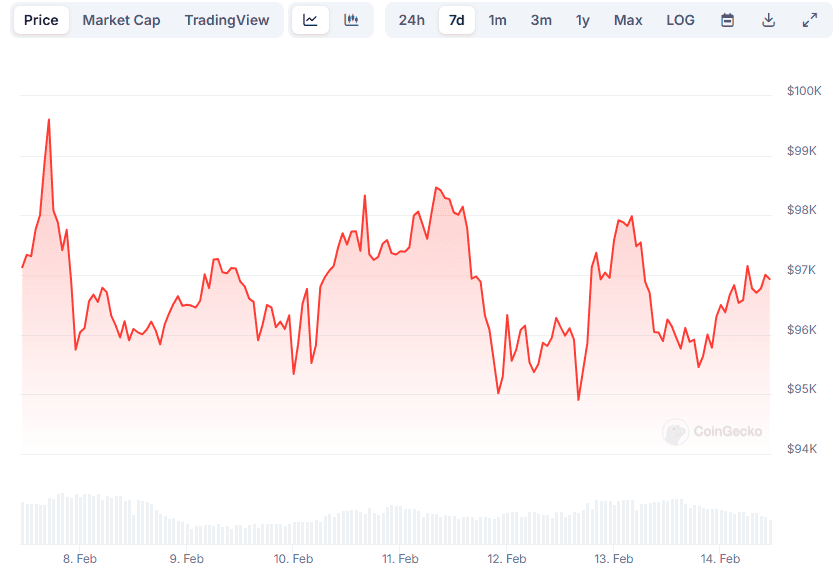The height and width of the screenshot is (579, 833).
Task: Set the chart range to 7d
Action: [x=457, y=20]
